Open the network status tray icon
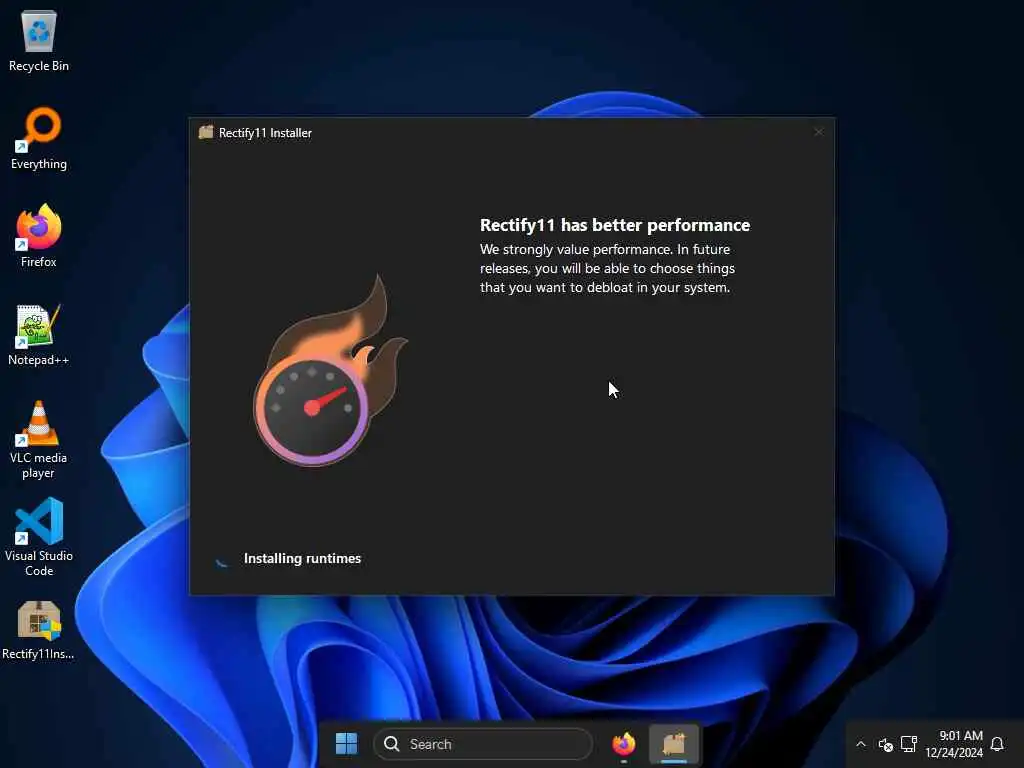1024x768 pixels. pos(908,744)
